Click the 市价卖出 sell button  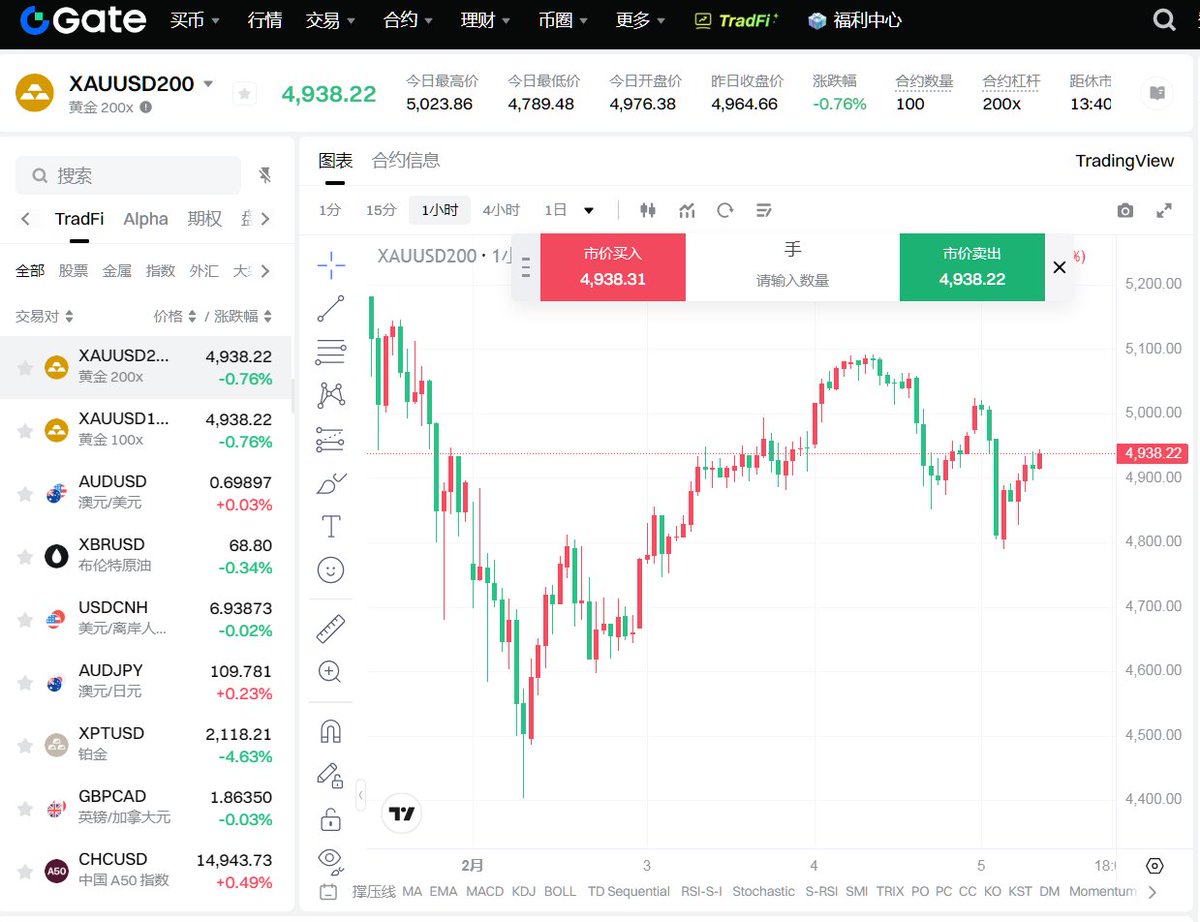coord(972,267)
